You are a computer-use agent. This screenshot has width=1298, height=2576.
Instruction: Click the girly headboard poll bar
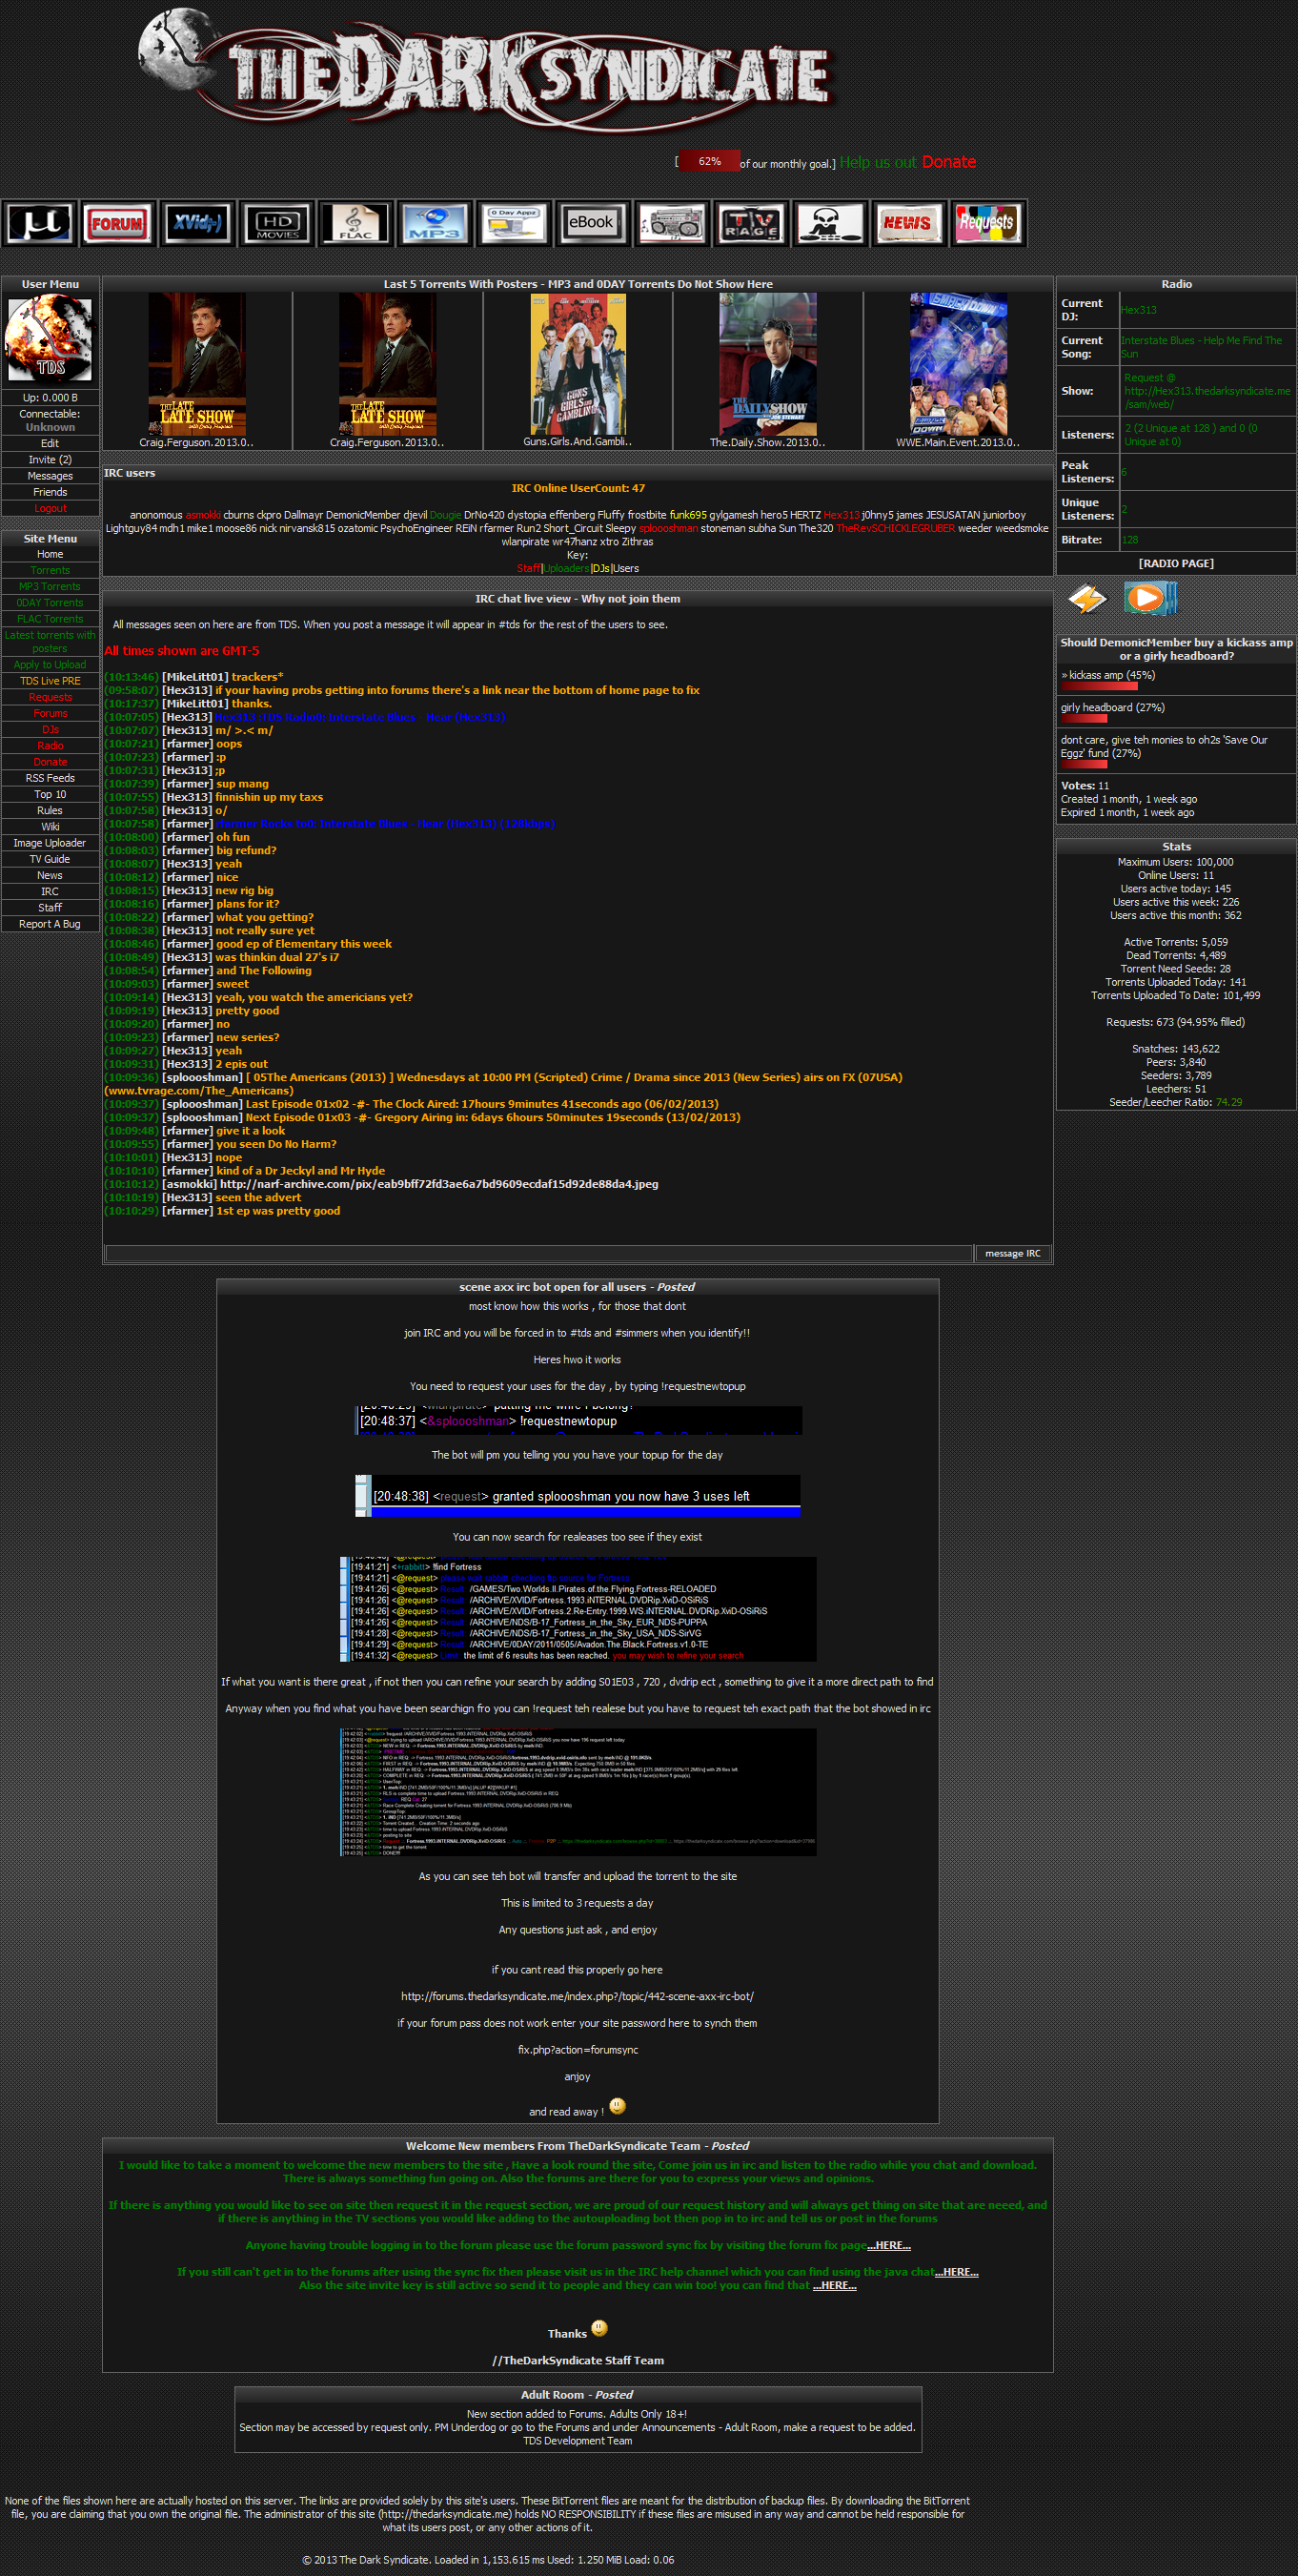coord(1084,719)
